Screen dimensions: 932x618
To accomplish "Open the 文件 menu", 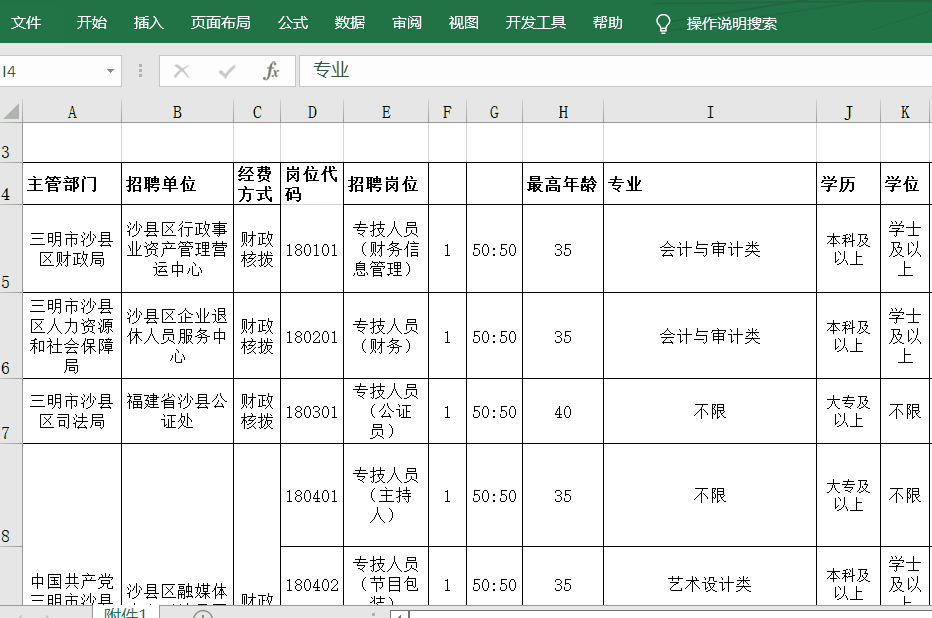I will point(26,23).
